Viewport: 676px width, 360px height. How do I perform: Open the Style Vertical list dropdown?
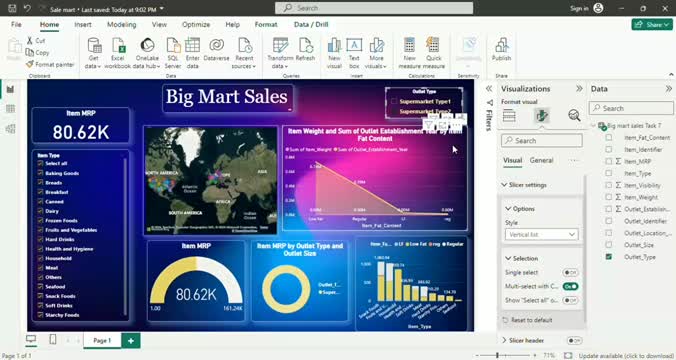541,235
